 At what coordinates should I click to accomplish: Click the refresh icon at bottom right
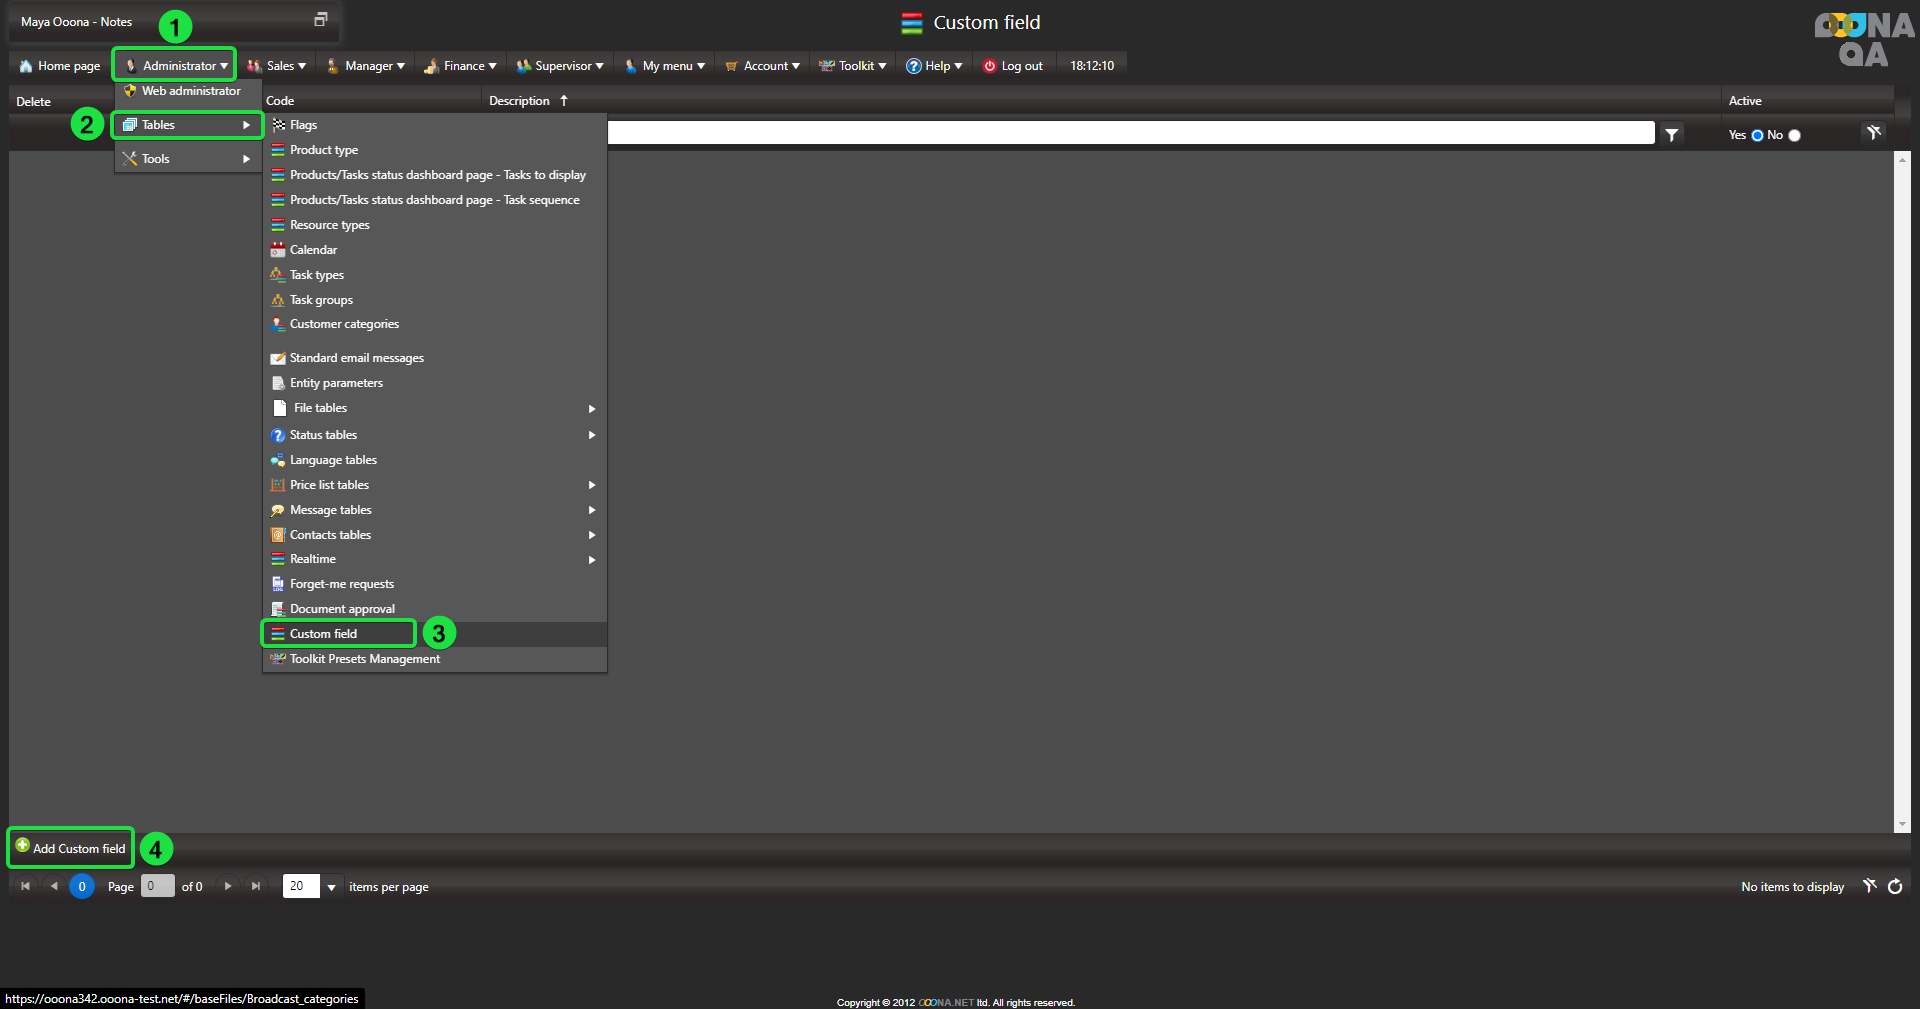tap(1895, 887)
